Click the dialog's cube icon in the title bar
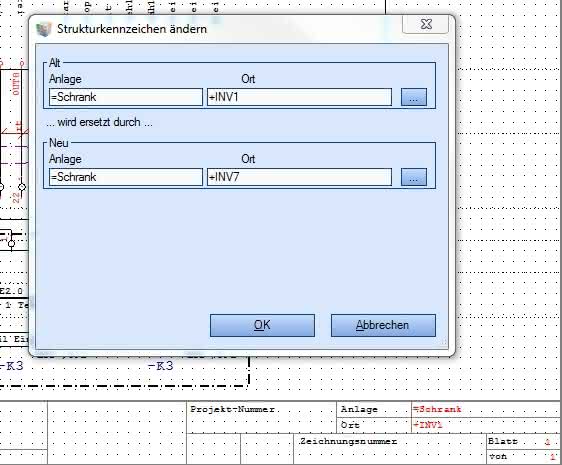This screenshot has height=465, width=562. click(44, 29)
